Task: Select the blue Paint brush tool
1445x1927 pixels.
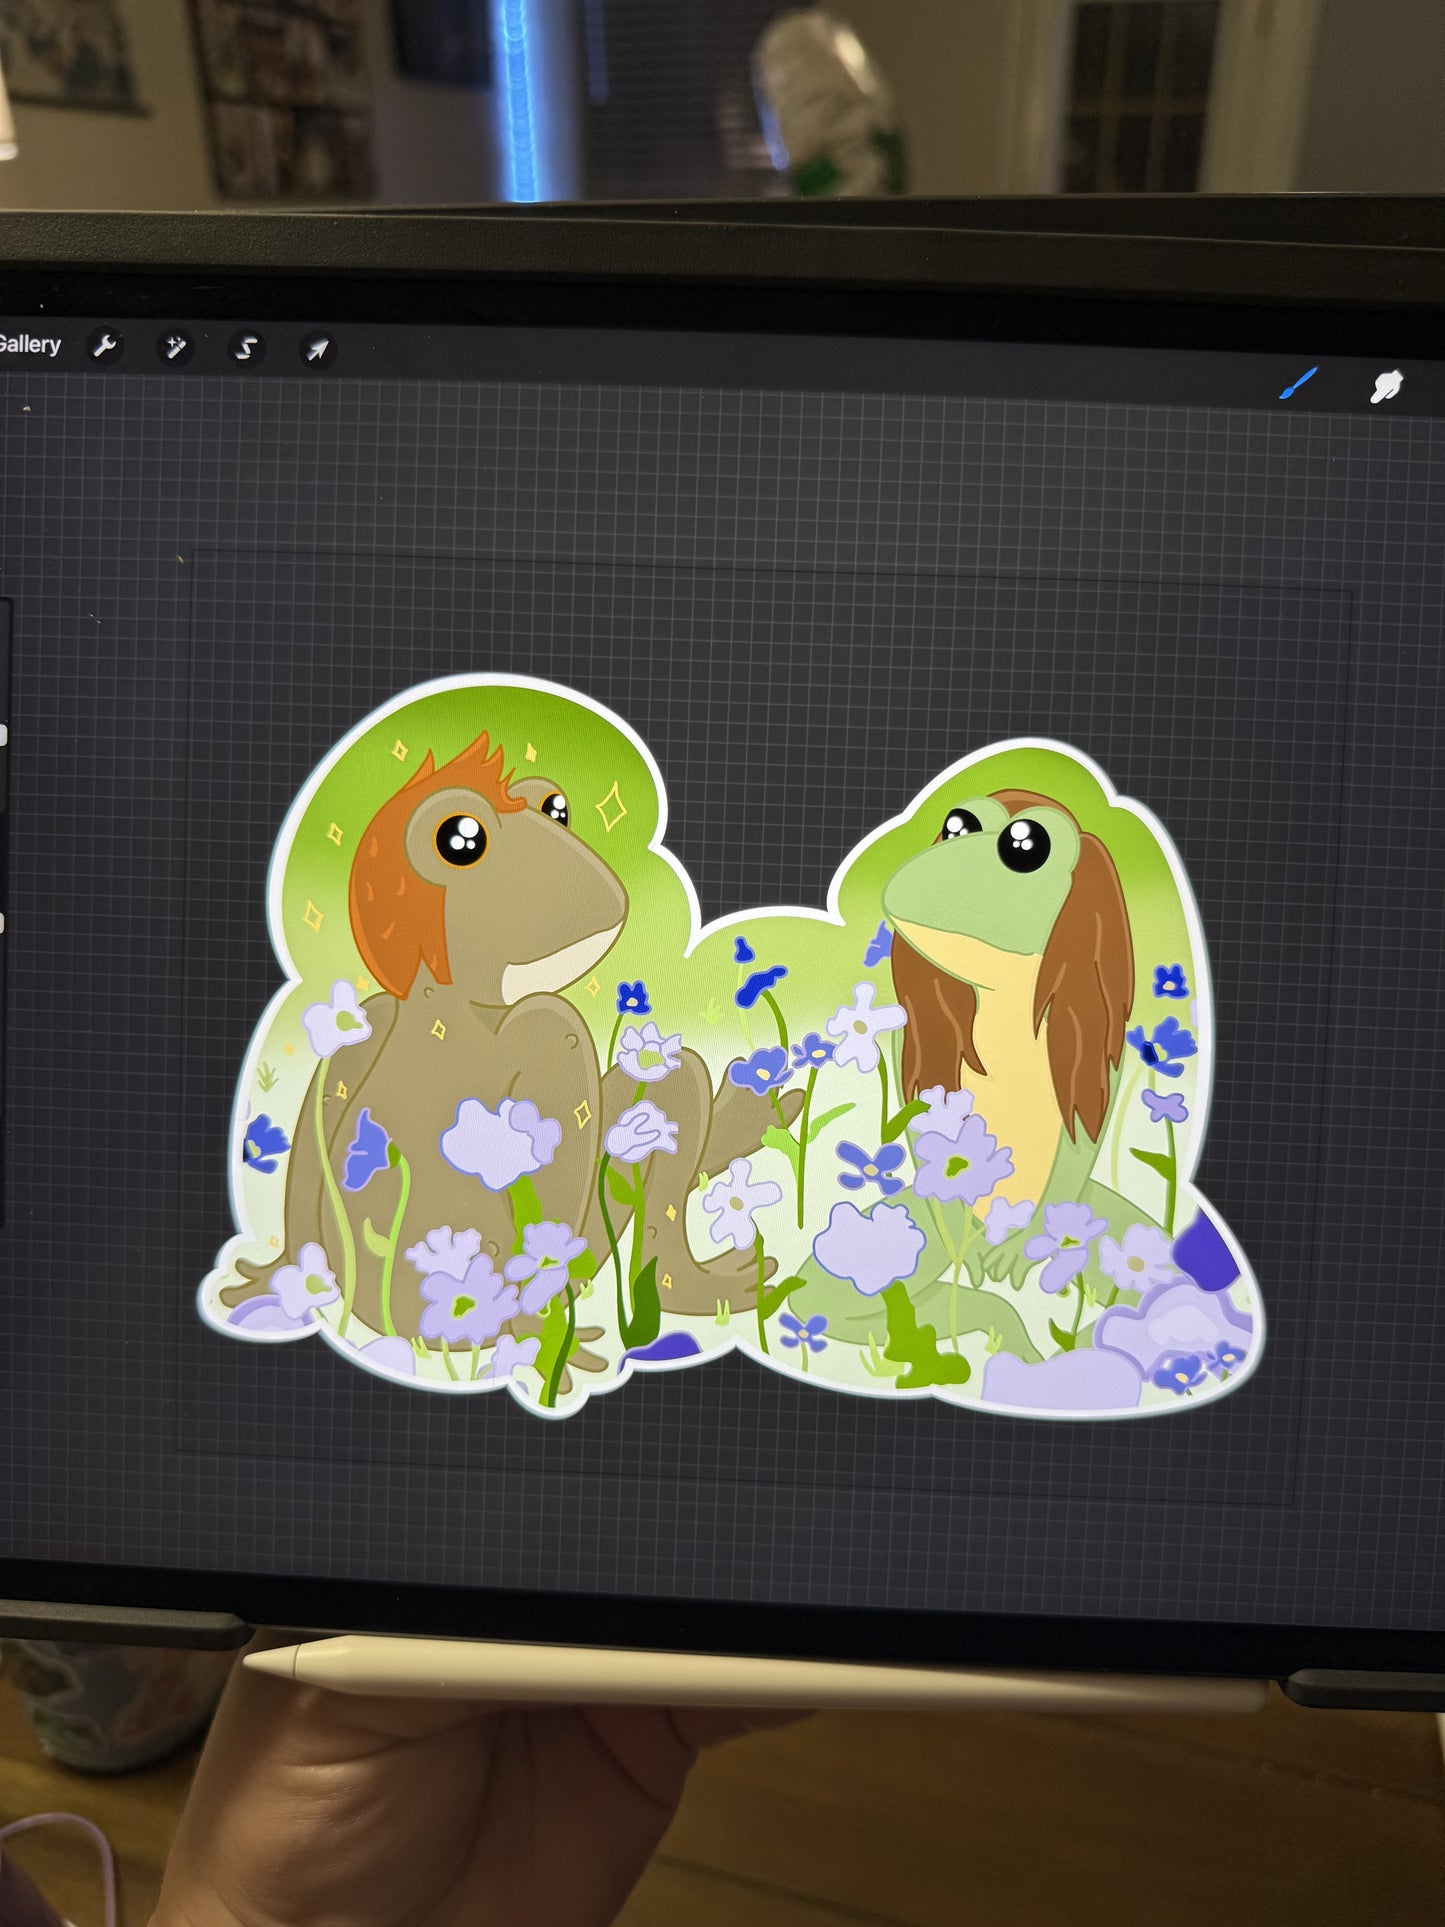Action: pos(1298,382)
